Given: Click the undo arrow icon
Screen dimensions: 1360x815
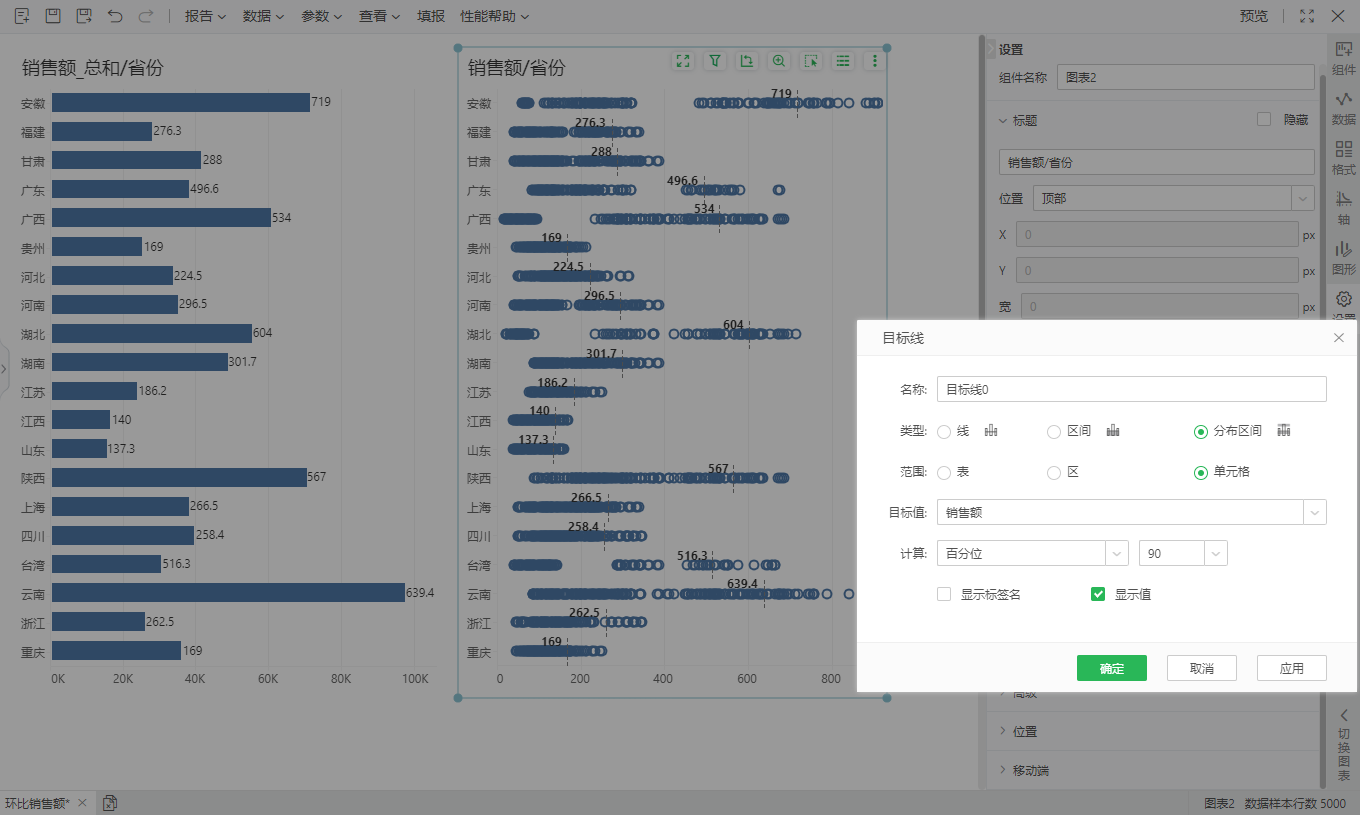Looking at the screenshot, I should click(115, 16).
